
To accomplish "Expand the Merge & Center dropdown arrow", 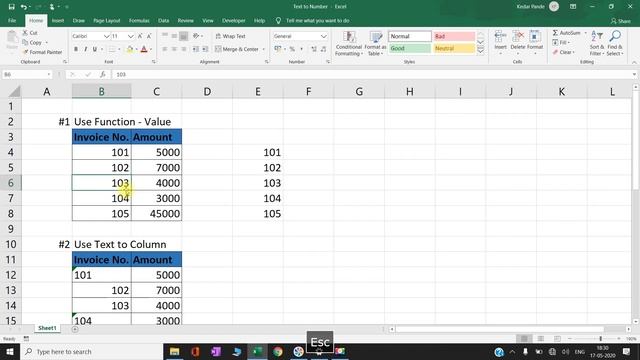I will click(x=264, y=49).
